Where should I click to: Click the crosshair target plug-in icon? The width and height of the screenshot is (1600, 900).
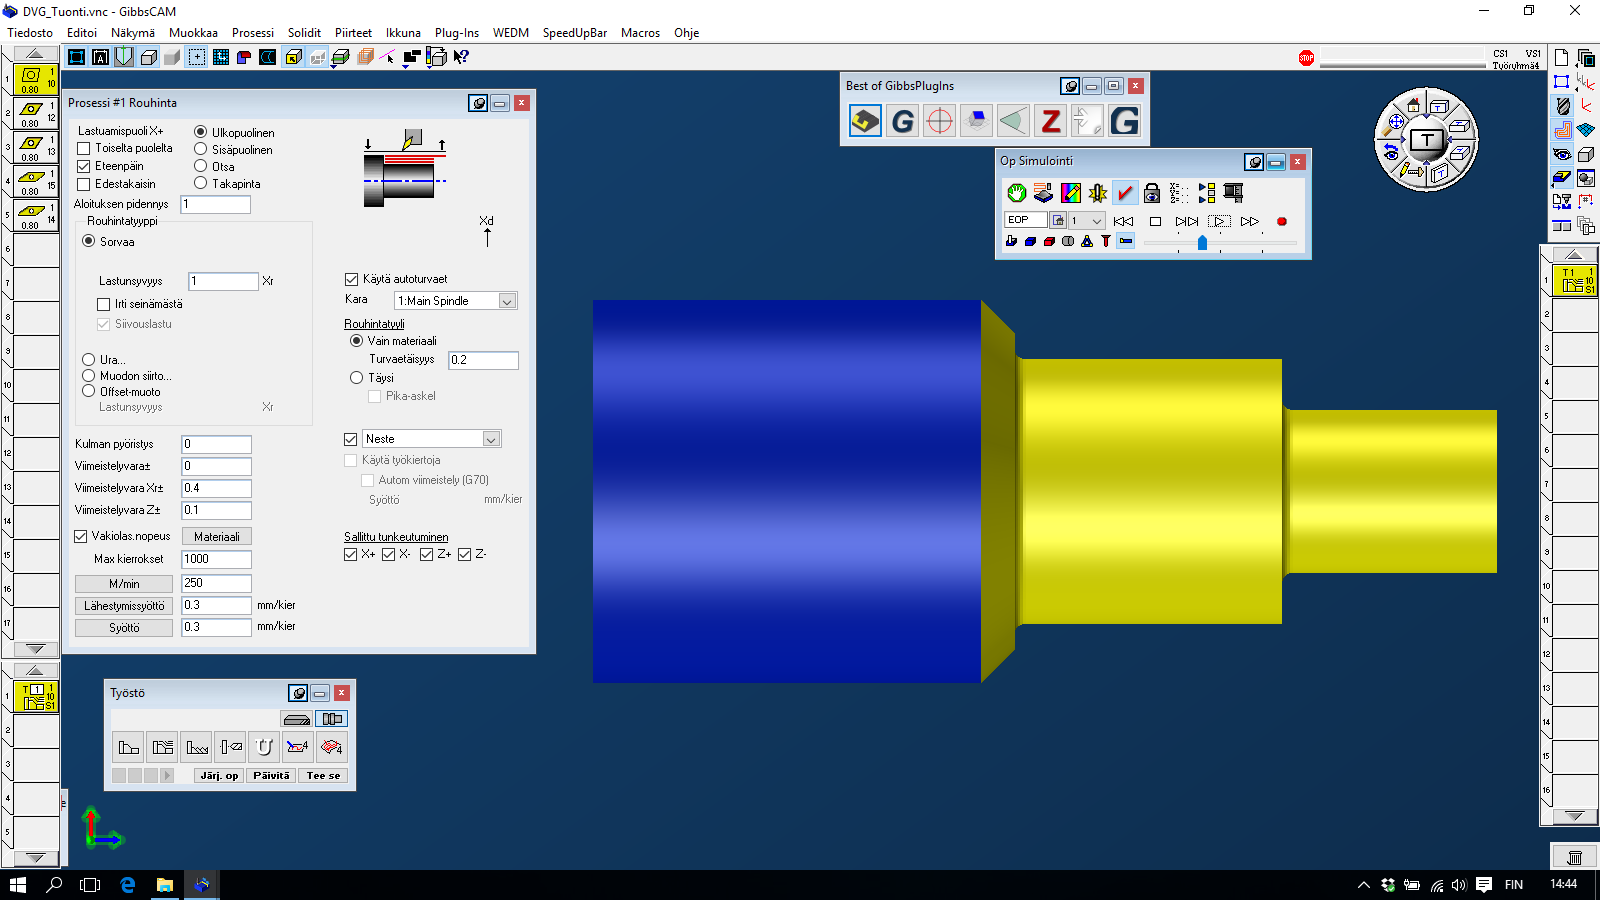point(940,121)
